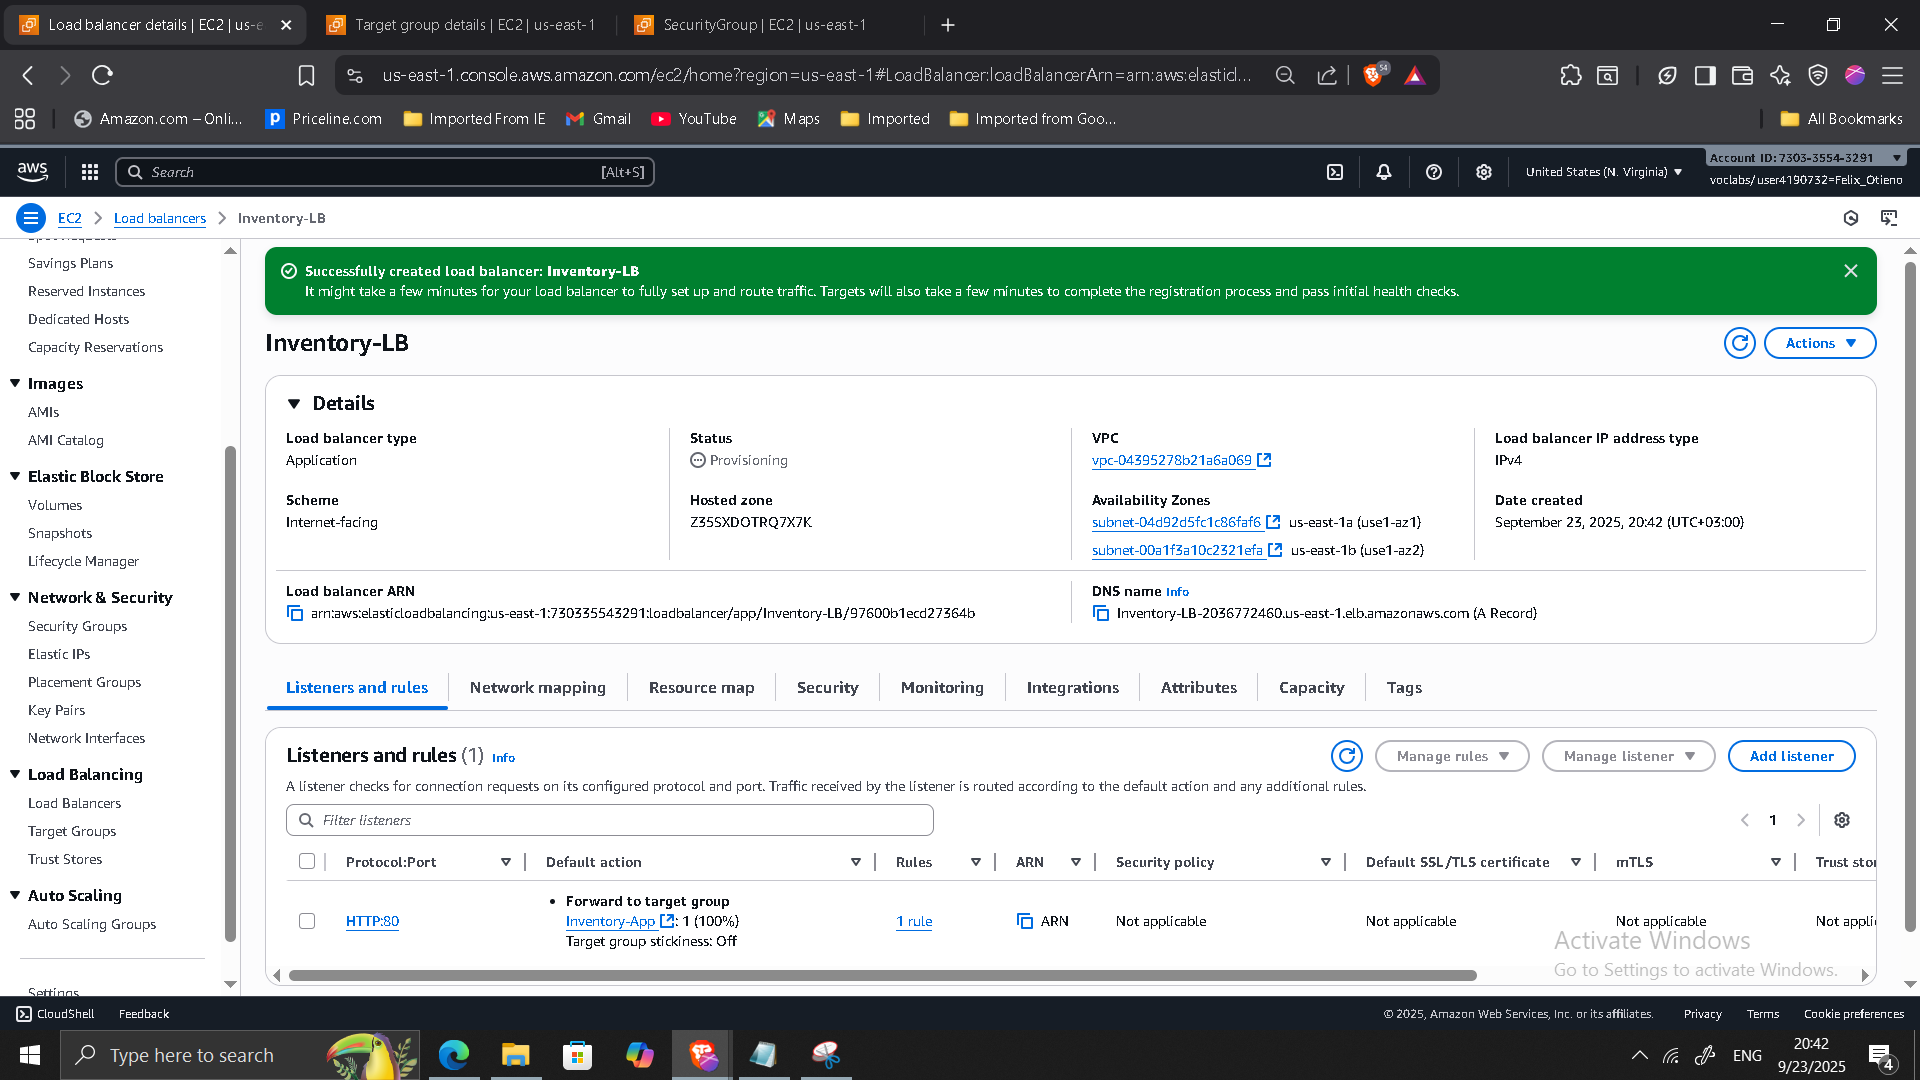
Task: Open the Actions dropdown
Action: click(x=1820, y=343)
